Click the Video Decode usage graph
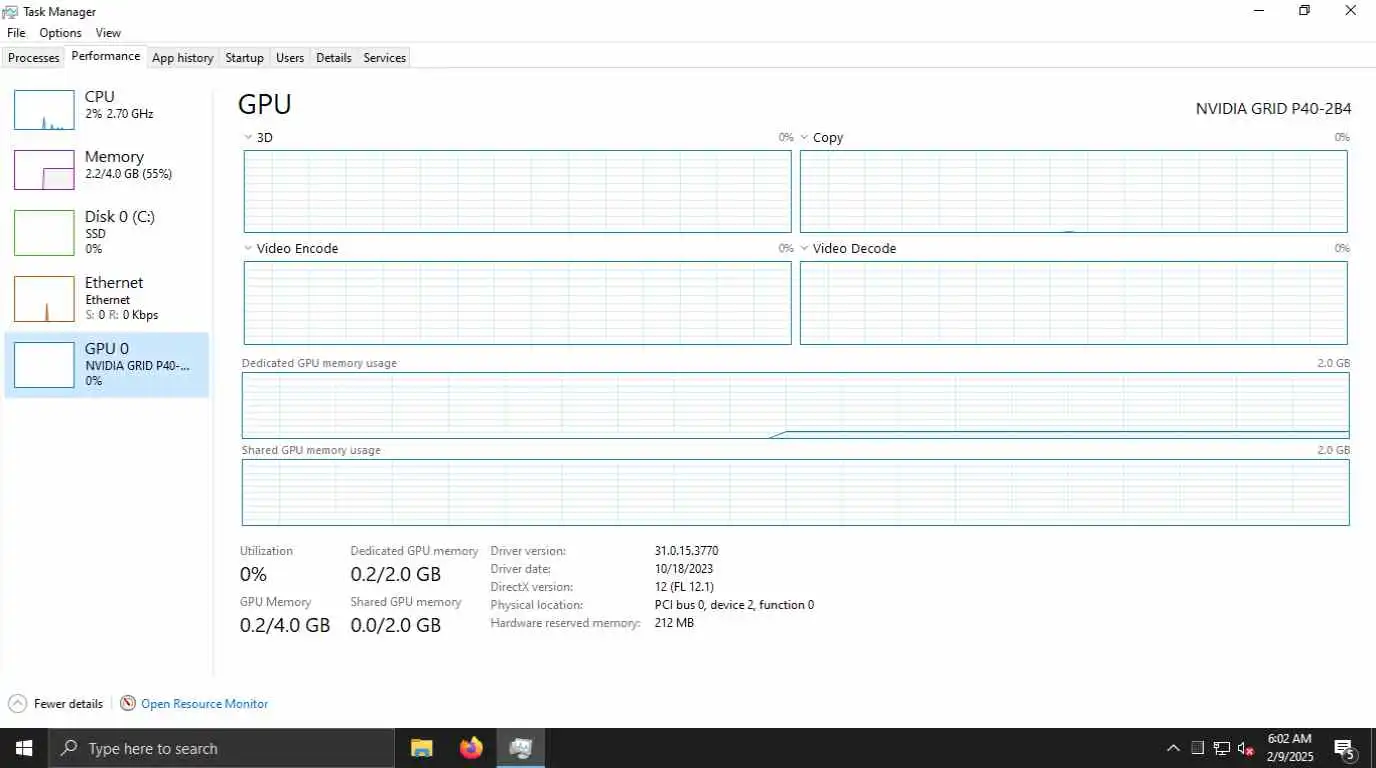1376x768 pixels. click(x=1074, y=303)
